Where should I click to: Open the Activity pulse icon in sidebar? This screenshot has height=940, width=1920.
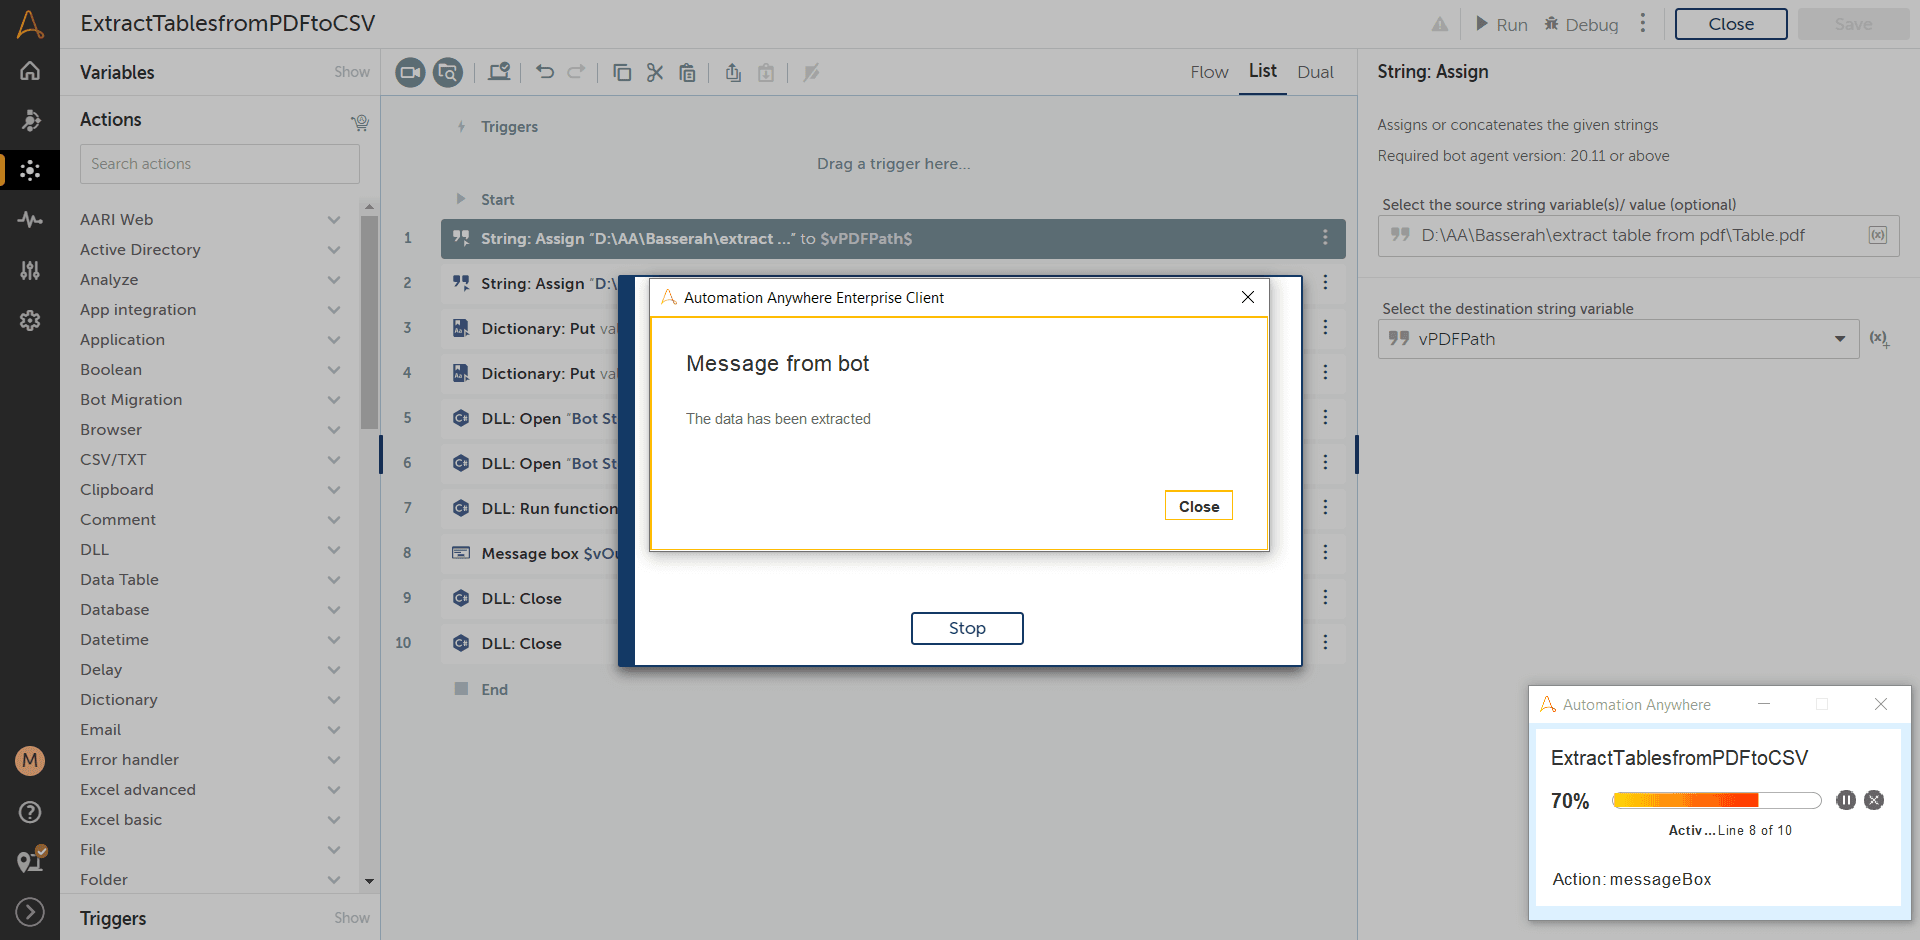(30, 219)
